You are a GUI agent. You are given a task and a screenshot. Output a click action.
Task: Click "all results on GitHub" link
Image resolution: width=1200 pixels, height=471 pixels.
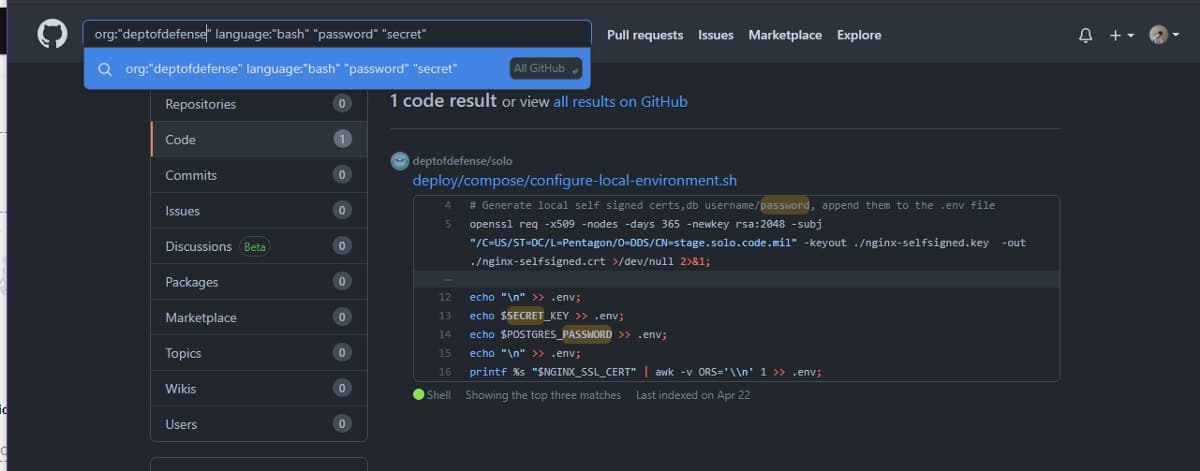pos(620,102)
